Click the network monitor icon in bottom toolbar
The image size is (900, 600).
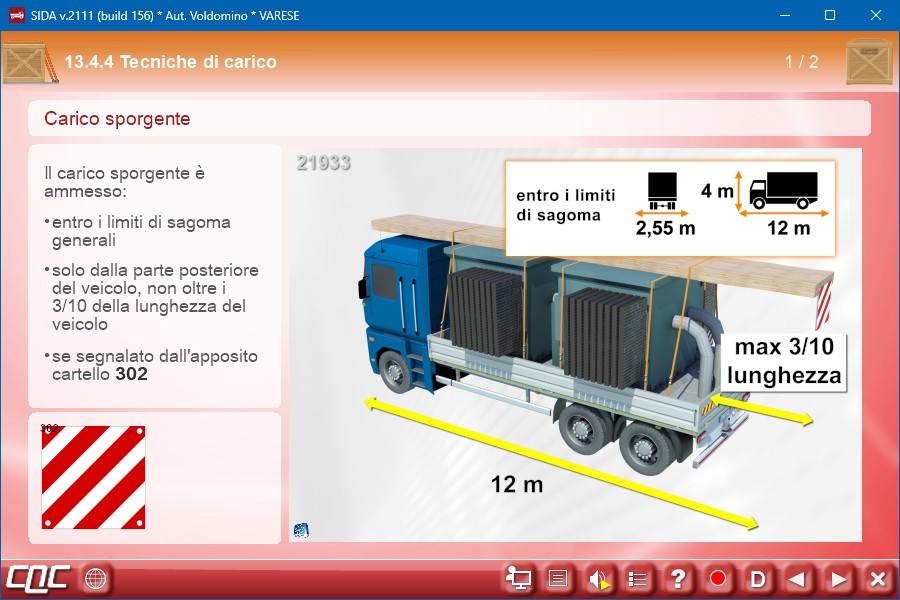pos(519,578)
